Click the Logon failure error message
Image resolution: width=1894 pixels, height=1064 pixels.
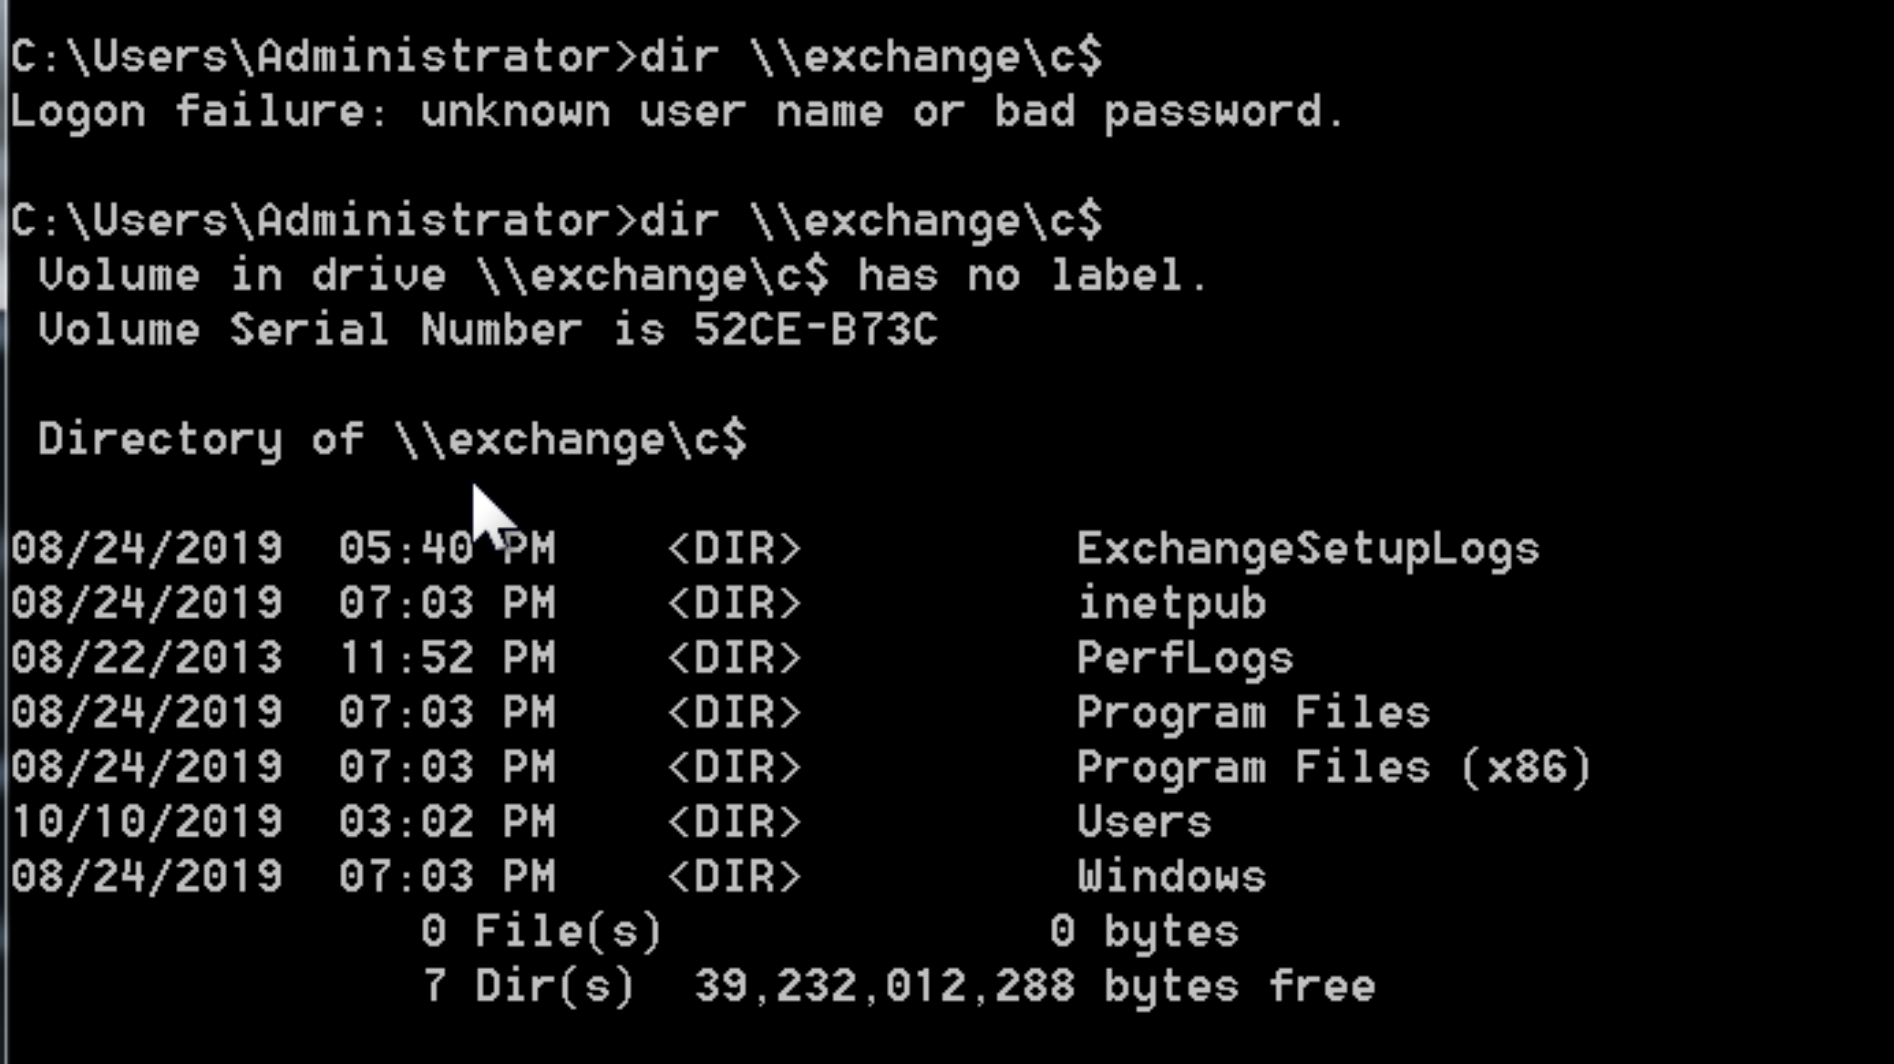pyautogui.click(x=677, y=112)
